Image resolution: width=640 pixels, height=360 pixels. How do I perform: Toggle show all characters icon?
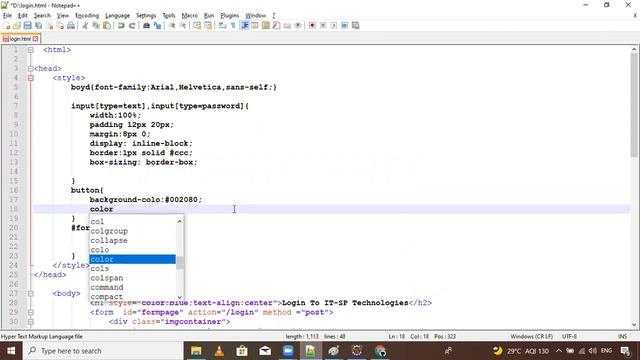(x=233, y=25)
